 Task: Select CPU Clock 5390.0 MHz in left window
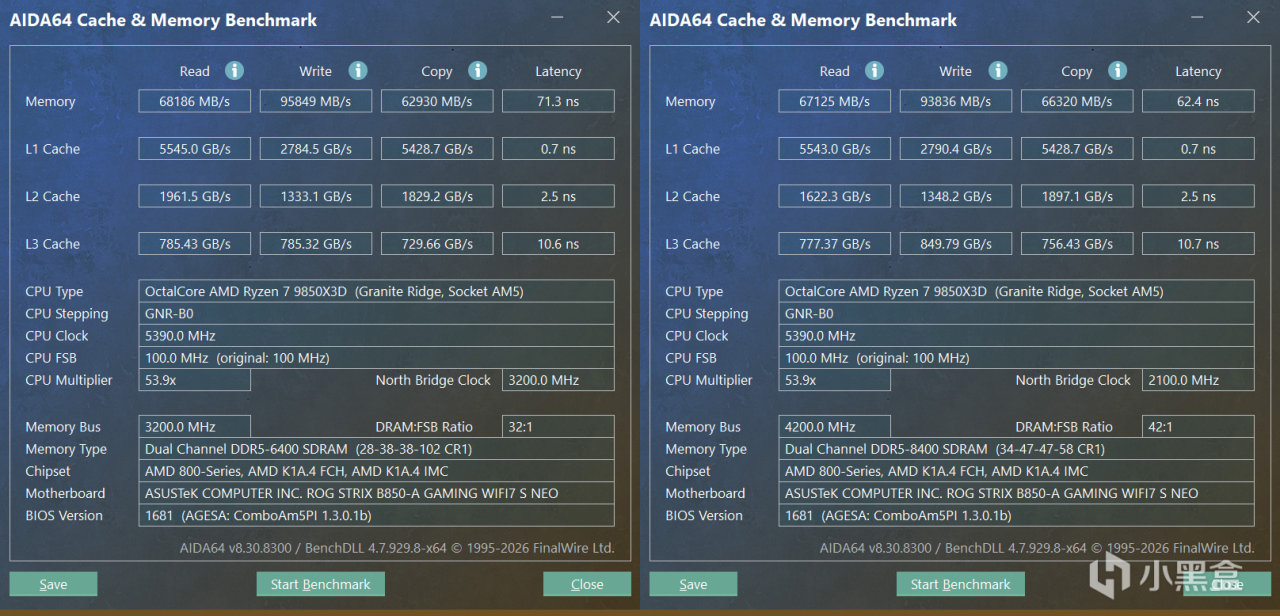pyautogui.click(x=377, y=336)
